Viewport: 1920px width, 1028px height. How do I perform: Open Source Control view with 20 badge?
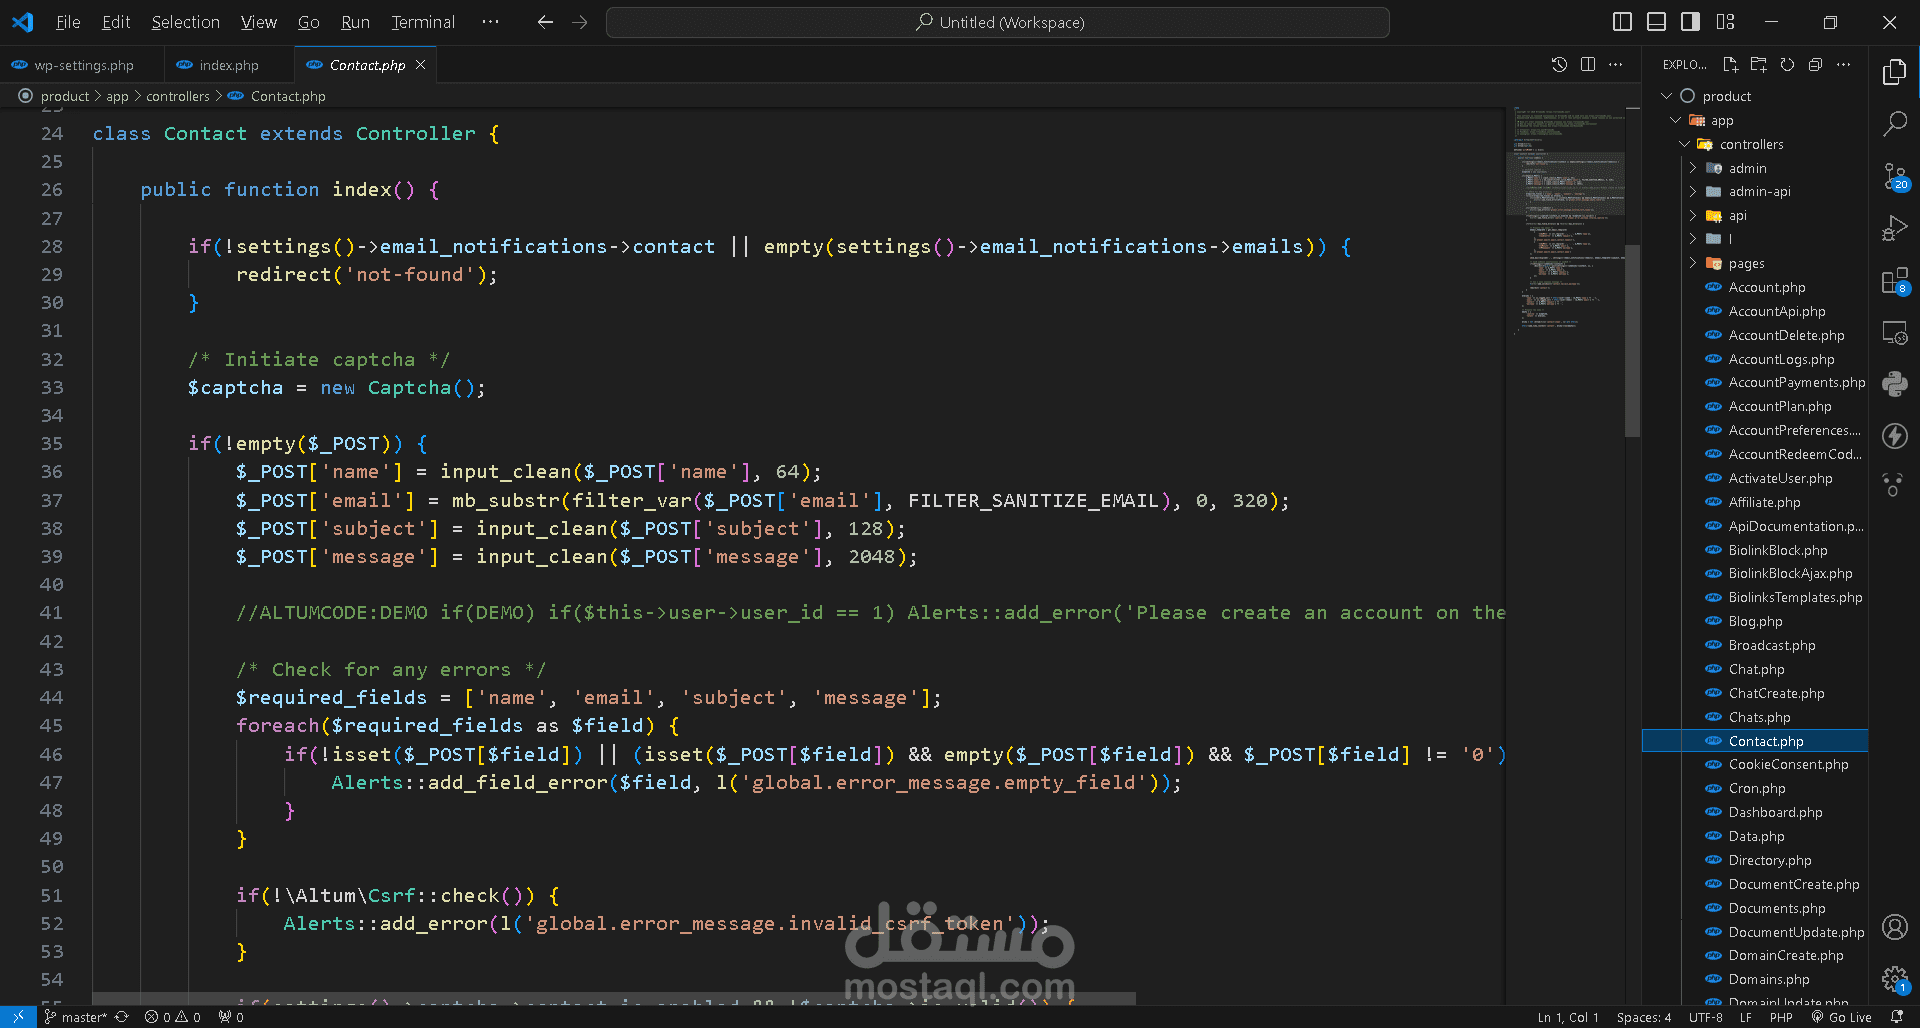(1894, 177)
